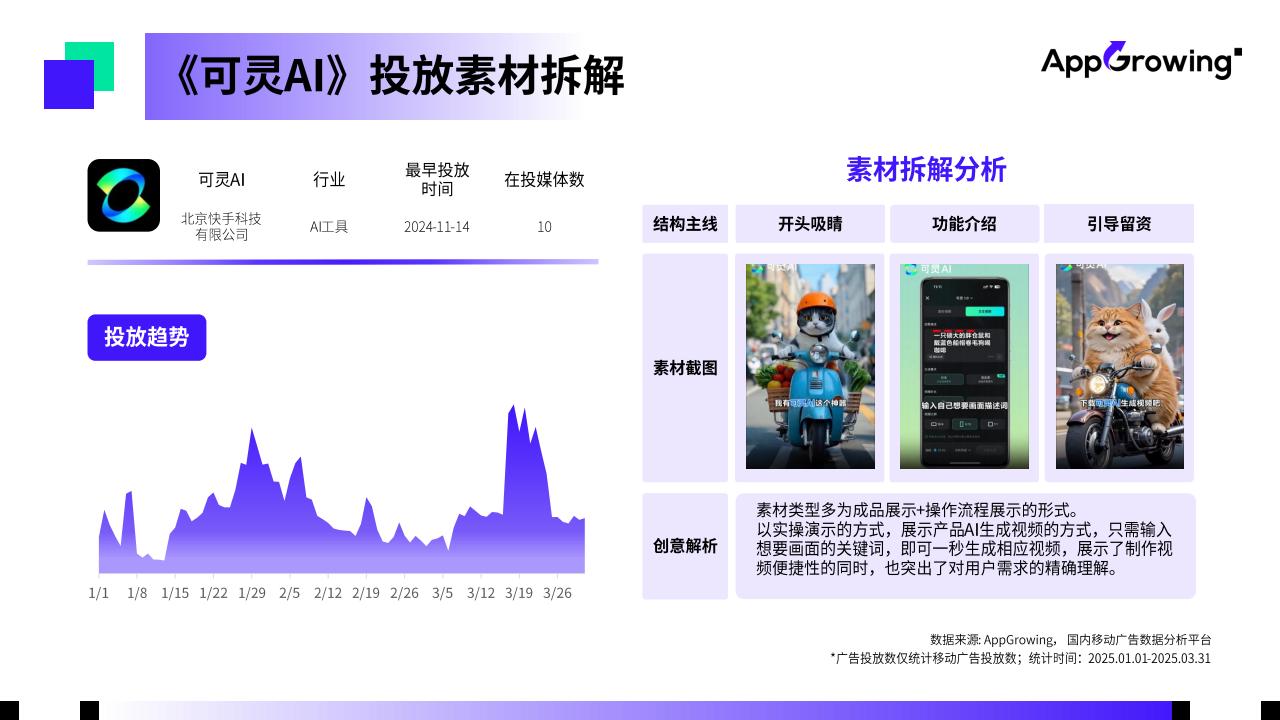Click the 2/5 axis label
1280x720 pixels.
click(x=289, y=593)
